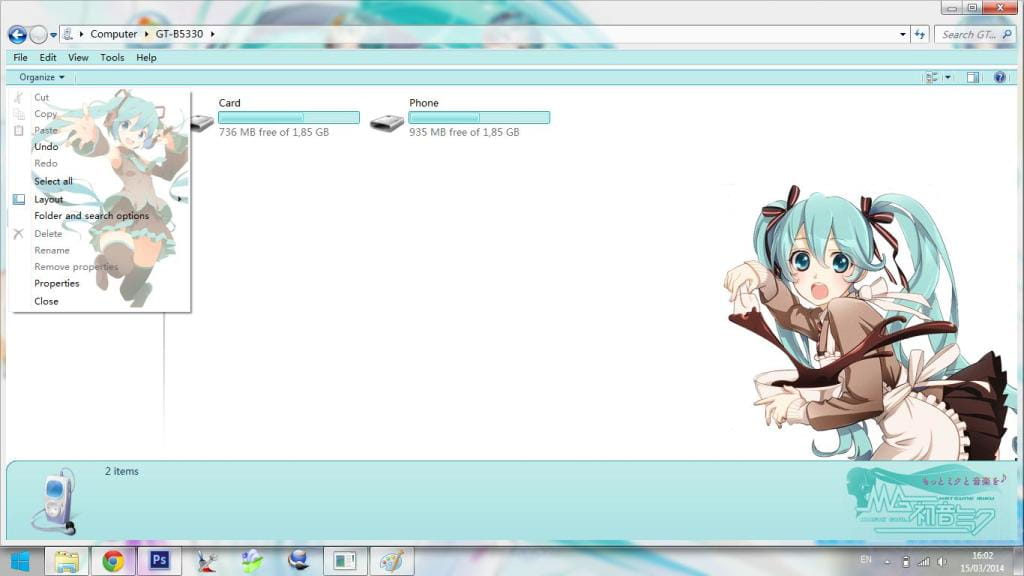This screenshot has width=1024, height=576.
Task: Click the 935 MB free text
Action: [x=464, y=132]
